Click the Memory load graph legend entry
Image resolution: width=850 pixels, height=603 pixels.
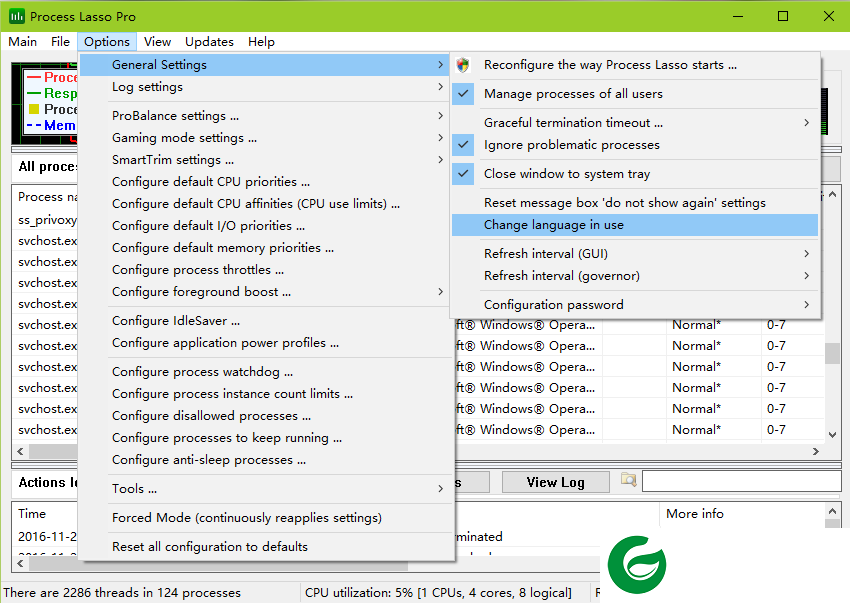pos(51,125)
